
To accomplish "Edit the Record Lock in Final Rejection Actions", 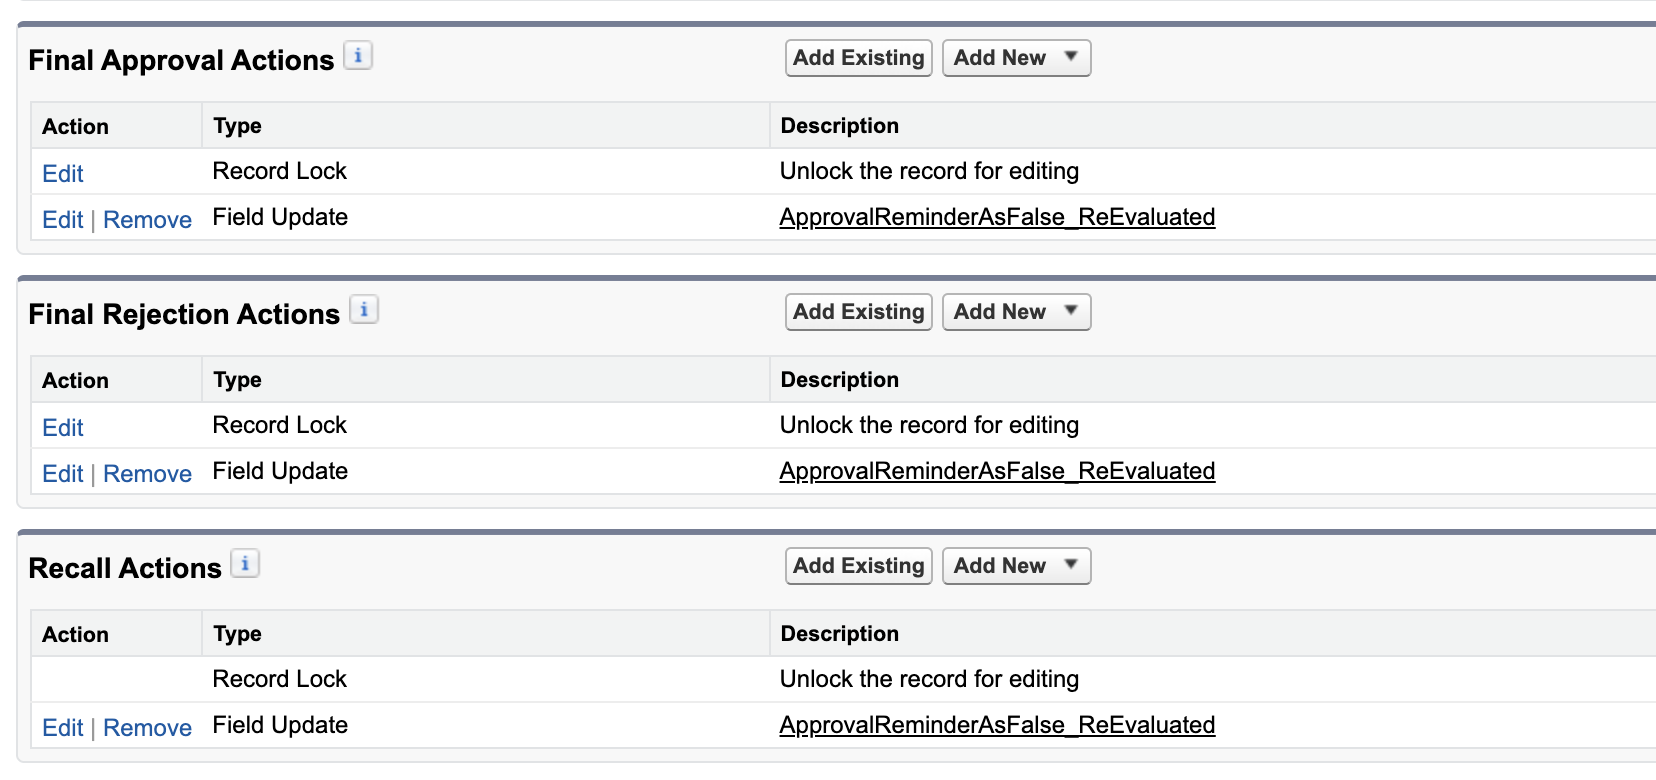I will [x=62, y=427].
